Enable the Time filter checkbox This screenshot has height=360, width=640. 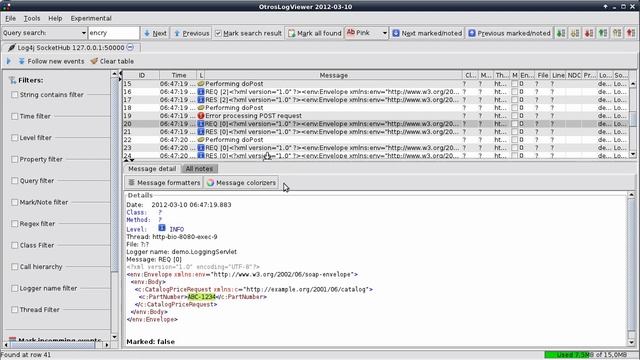click(15, 116)
